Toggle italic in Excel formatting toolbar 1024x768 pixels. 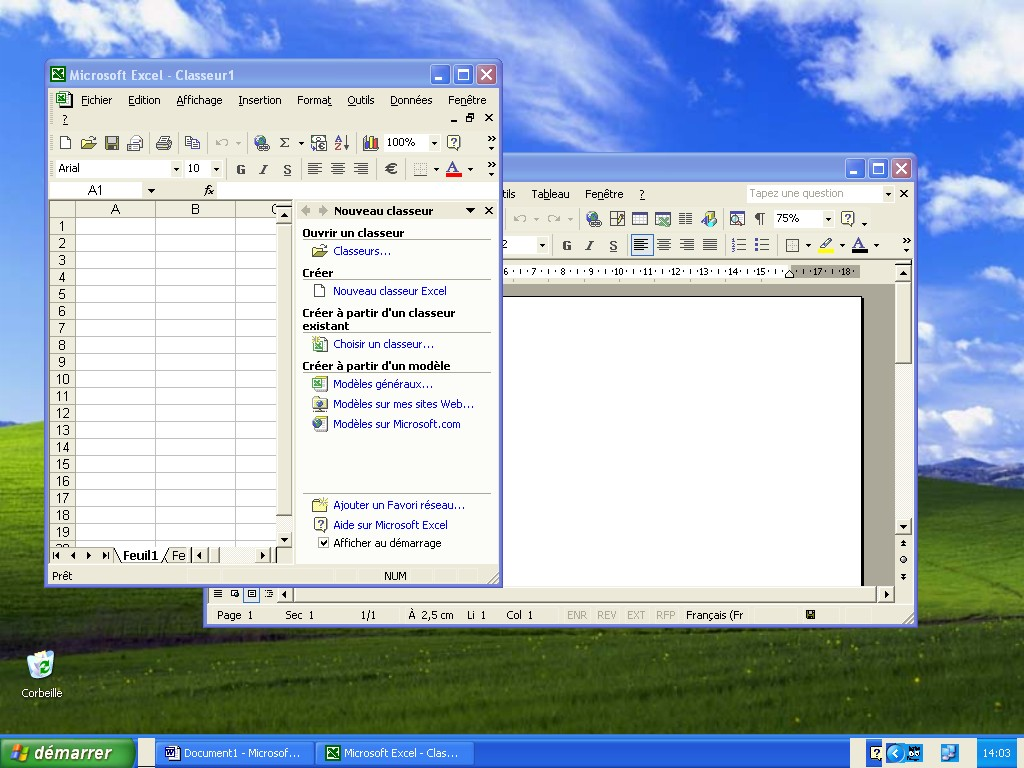pos(264,168)
